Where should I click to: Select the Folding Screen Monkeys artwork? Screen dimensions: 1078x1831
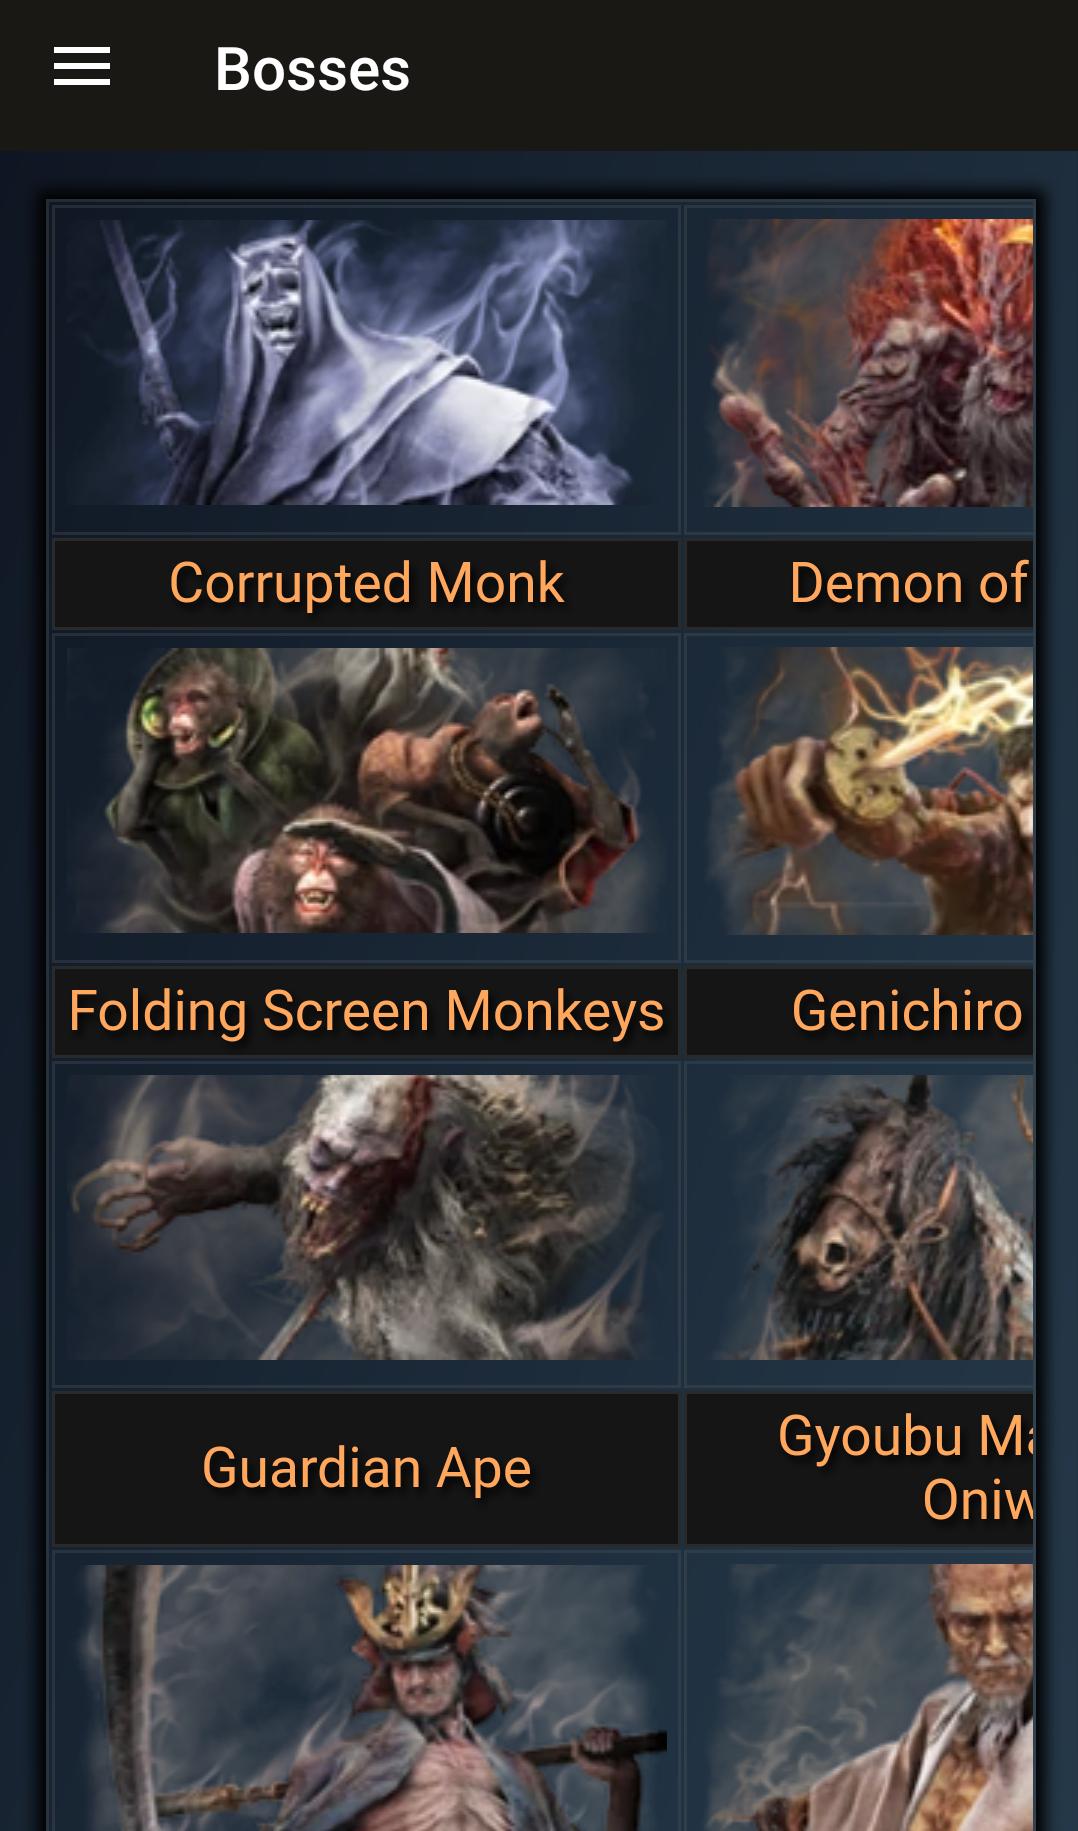[366, 791]
